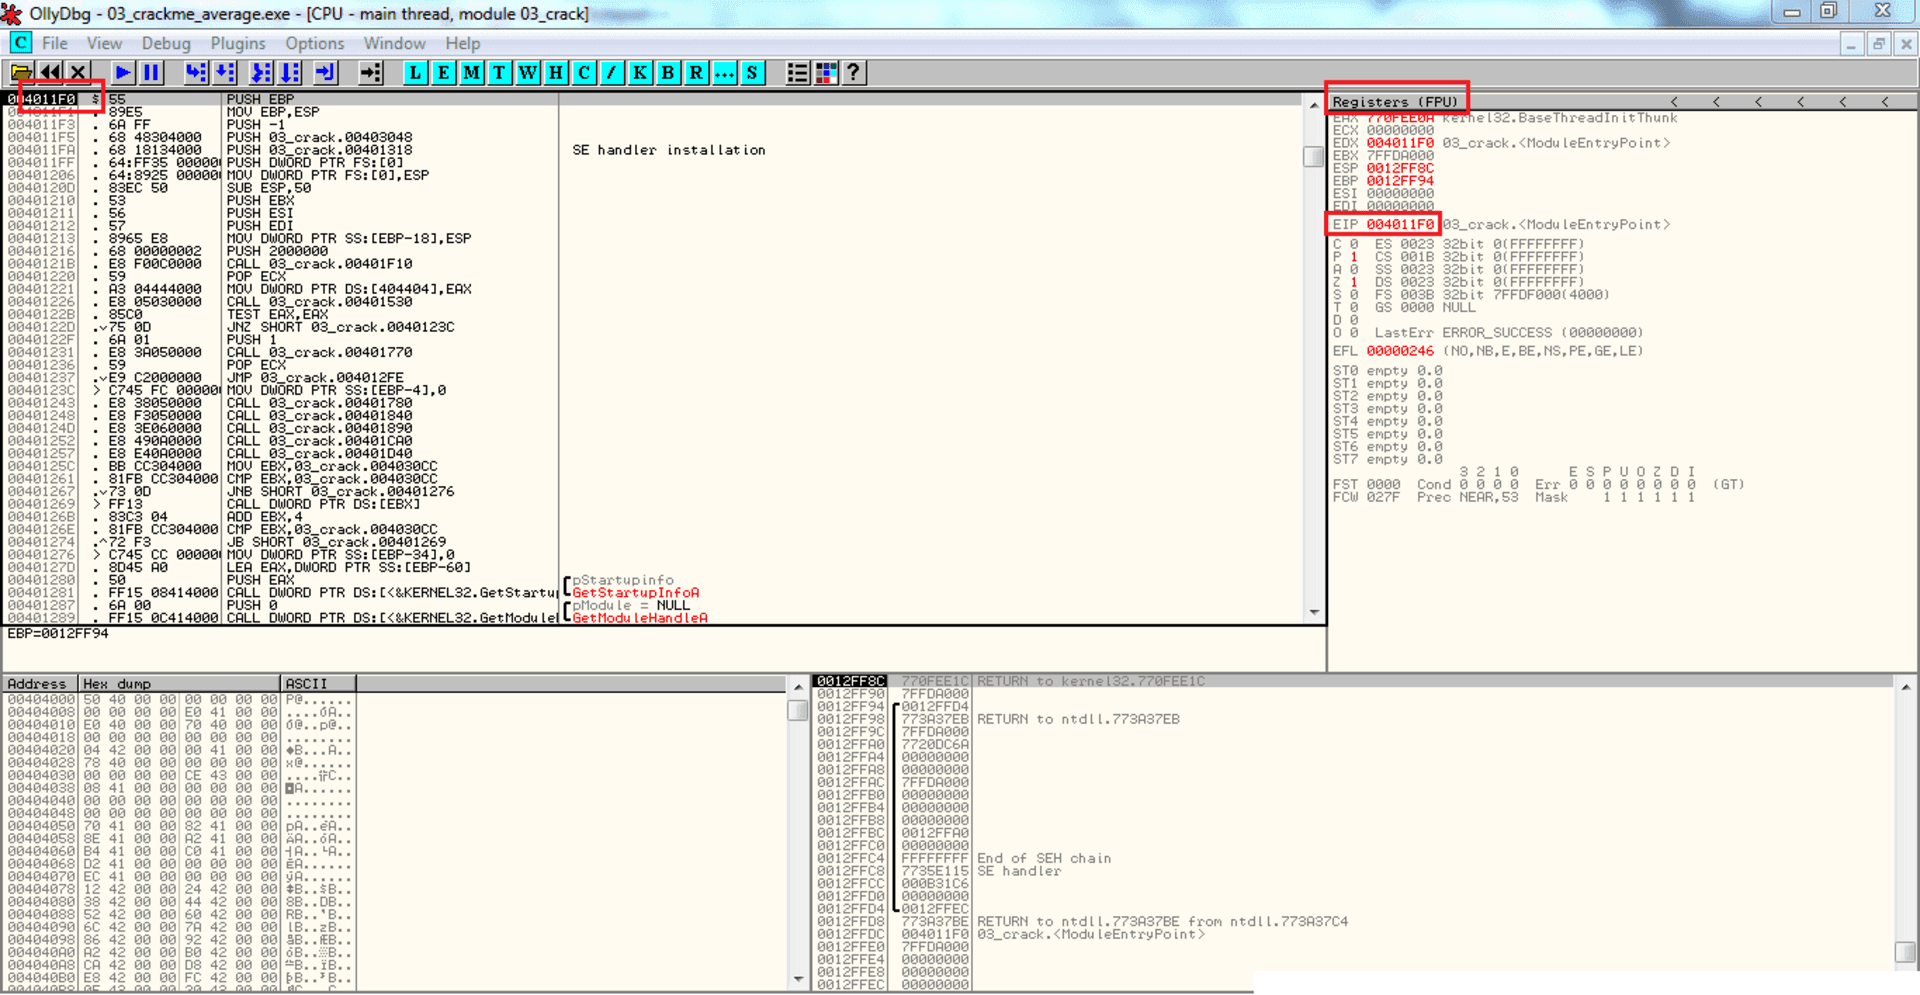
Task: Open the Handles window (H)
Action: click(x=555, y=73)
